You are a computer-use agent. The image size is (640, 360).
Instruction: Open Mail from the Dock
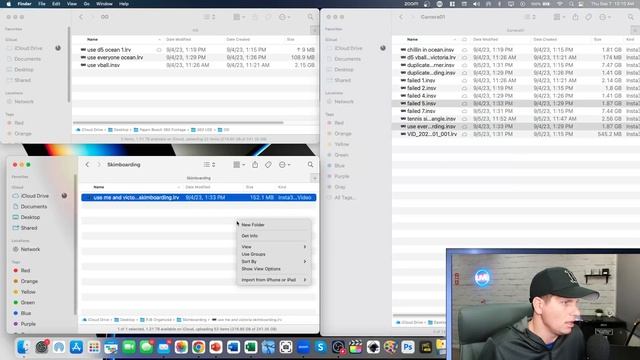coord(164,347)
